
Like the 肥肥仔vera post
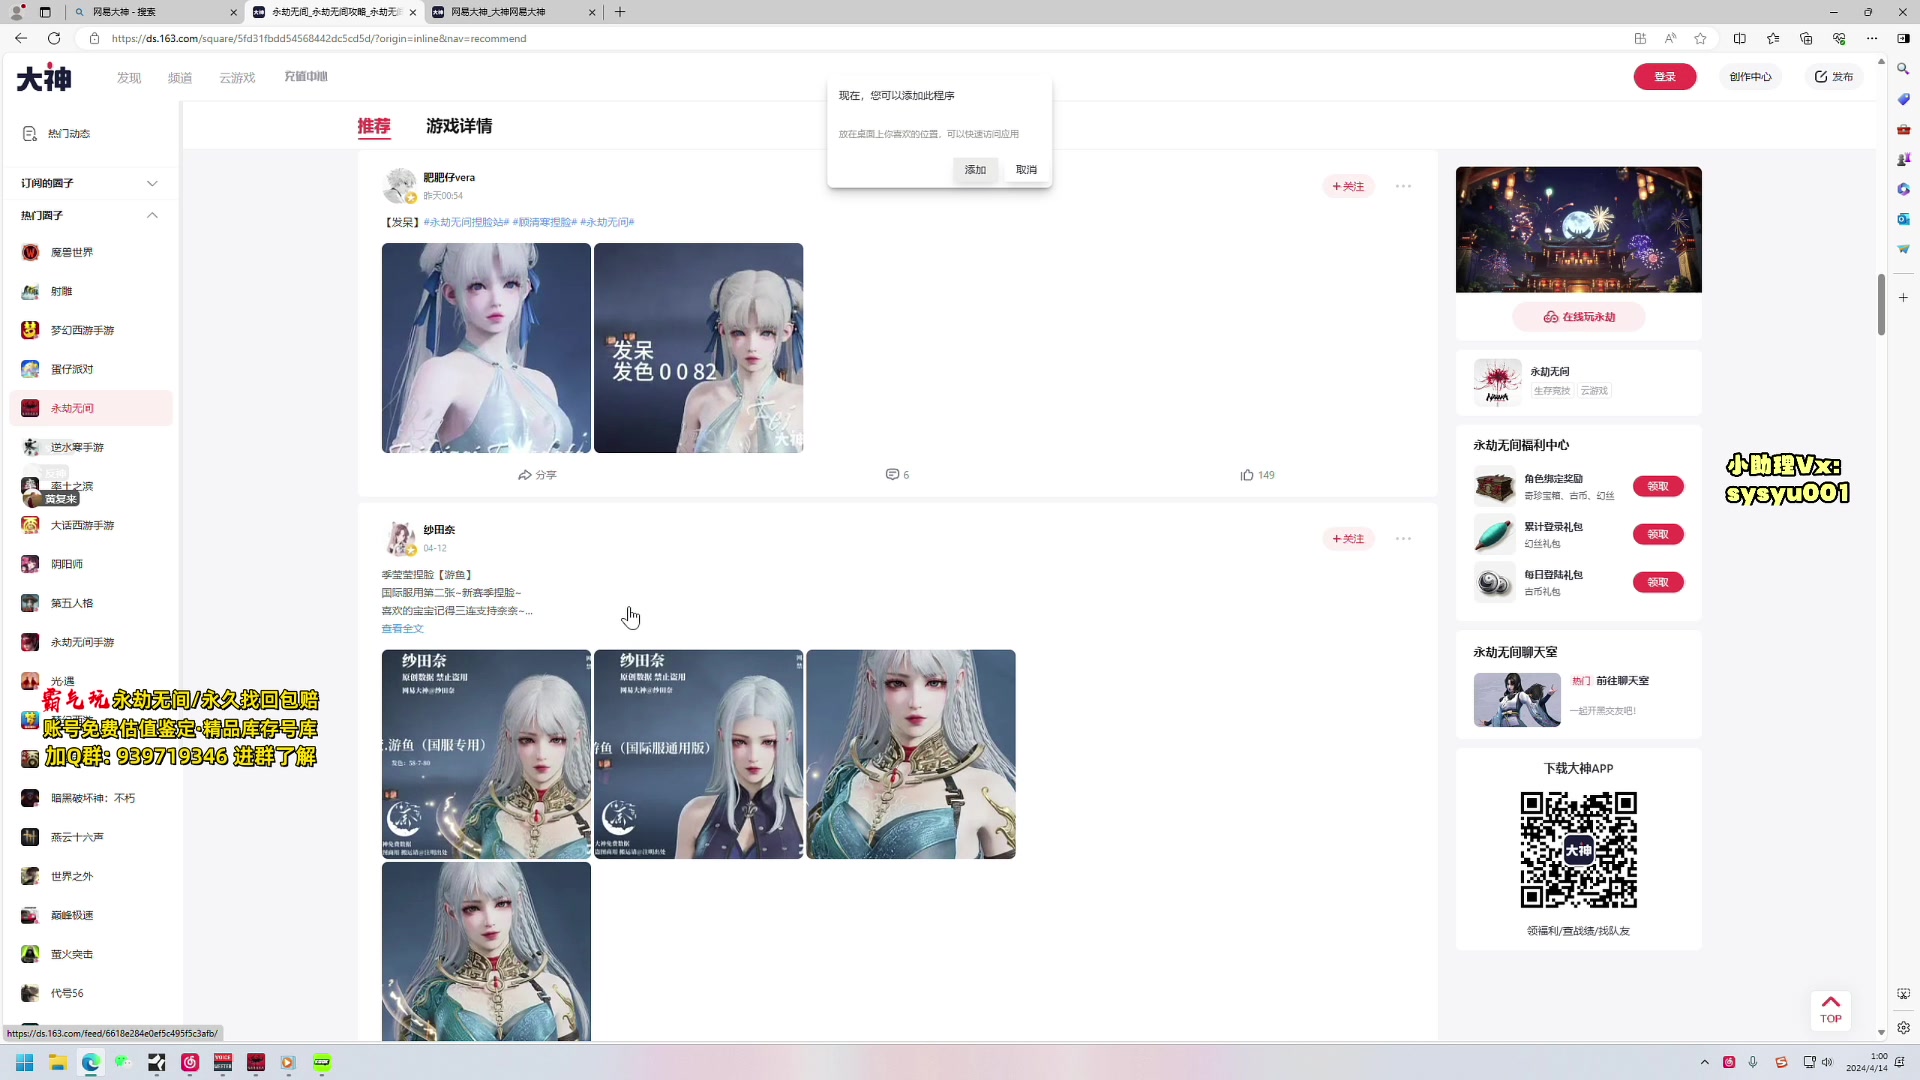click(1257, 475)
